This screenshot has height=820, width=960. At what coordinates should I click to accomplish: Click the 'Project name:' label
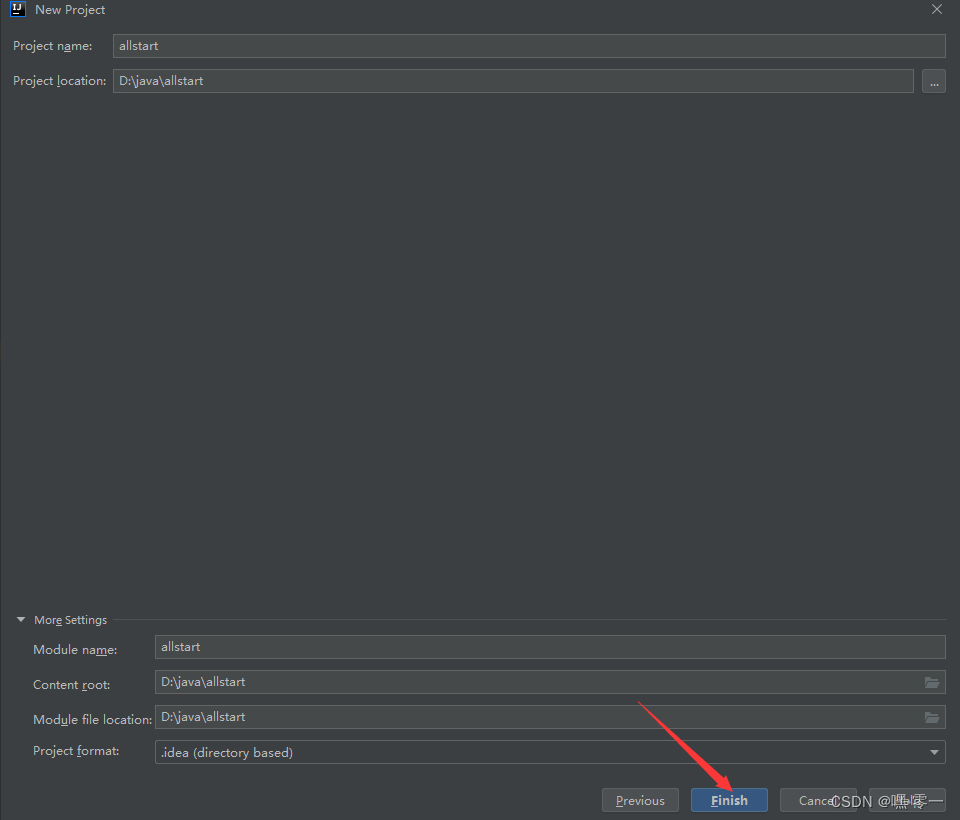coord(53,46)
